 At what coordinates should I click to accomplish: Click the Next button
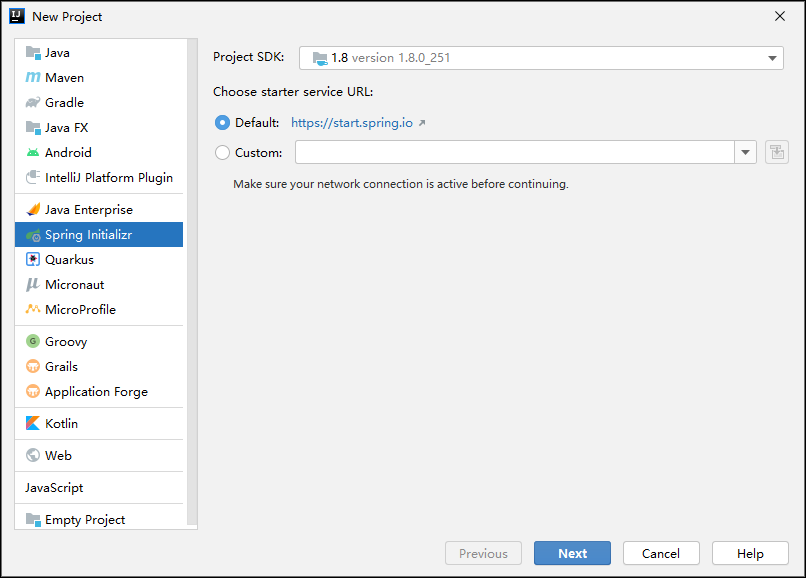(x=572, y=553)
